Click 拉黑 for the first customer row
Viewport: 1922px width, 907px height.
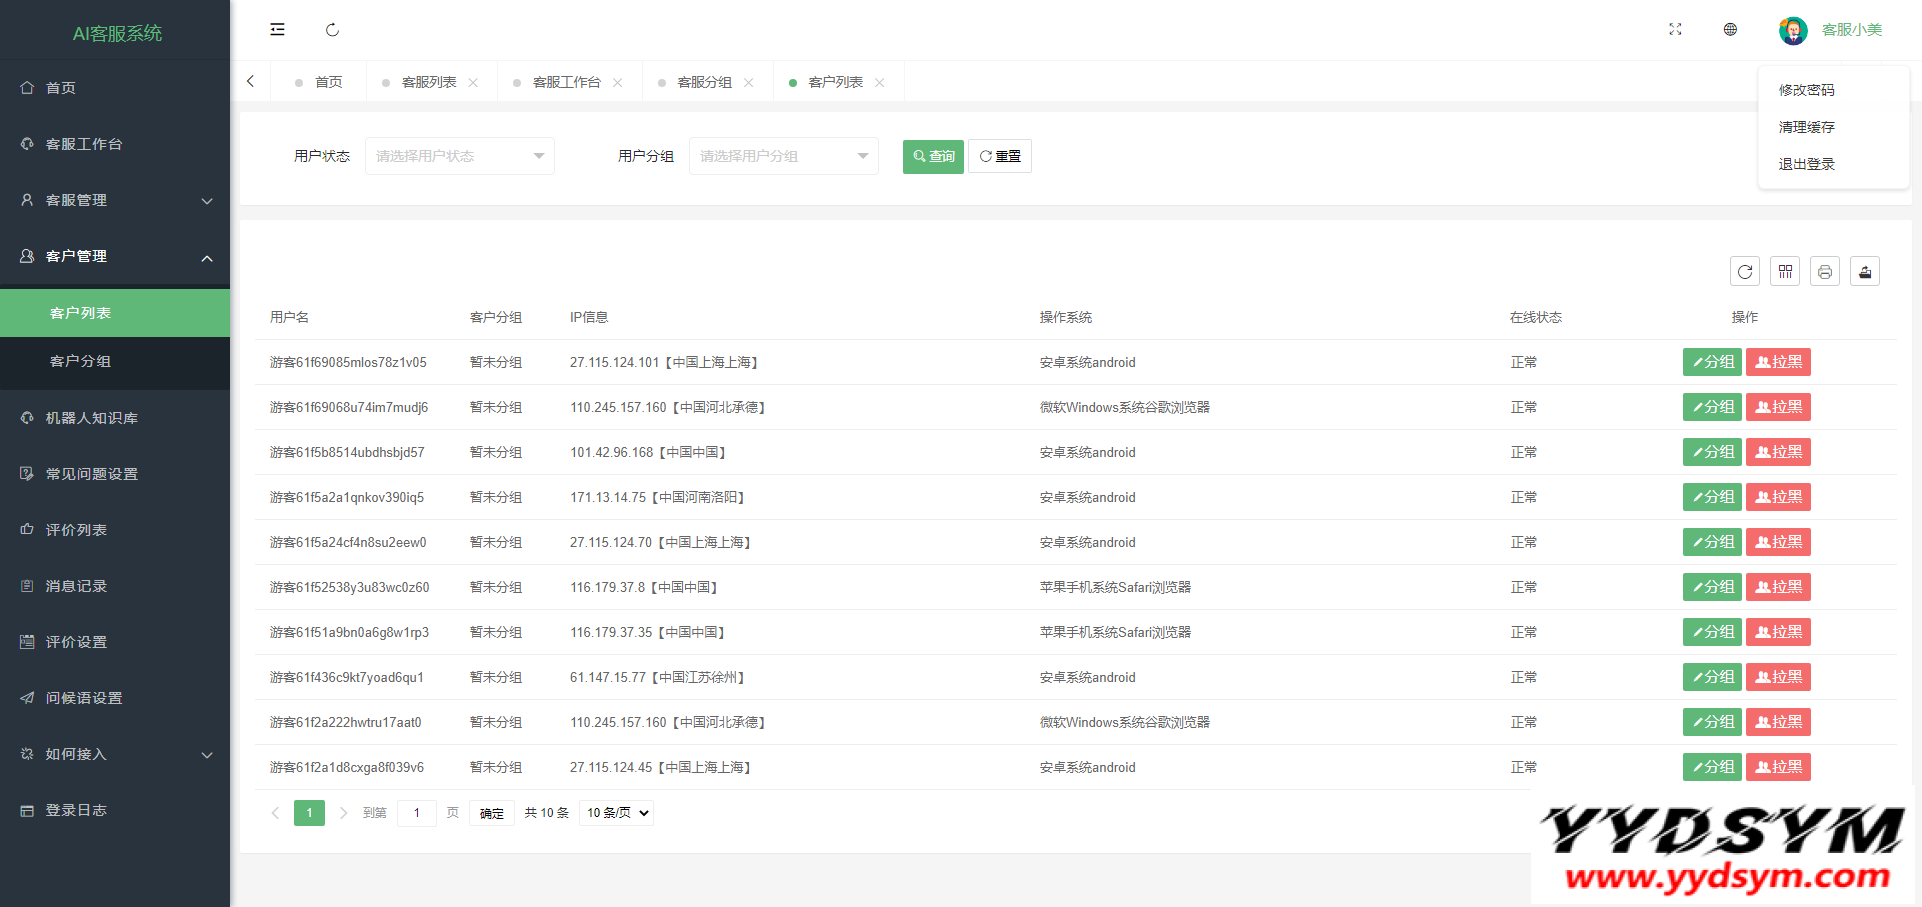(x=1778, y=362)
